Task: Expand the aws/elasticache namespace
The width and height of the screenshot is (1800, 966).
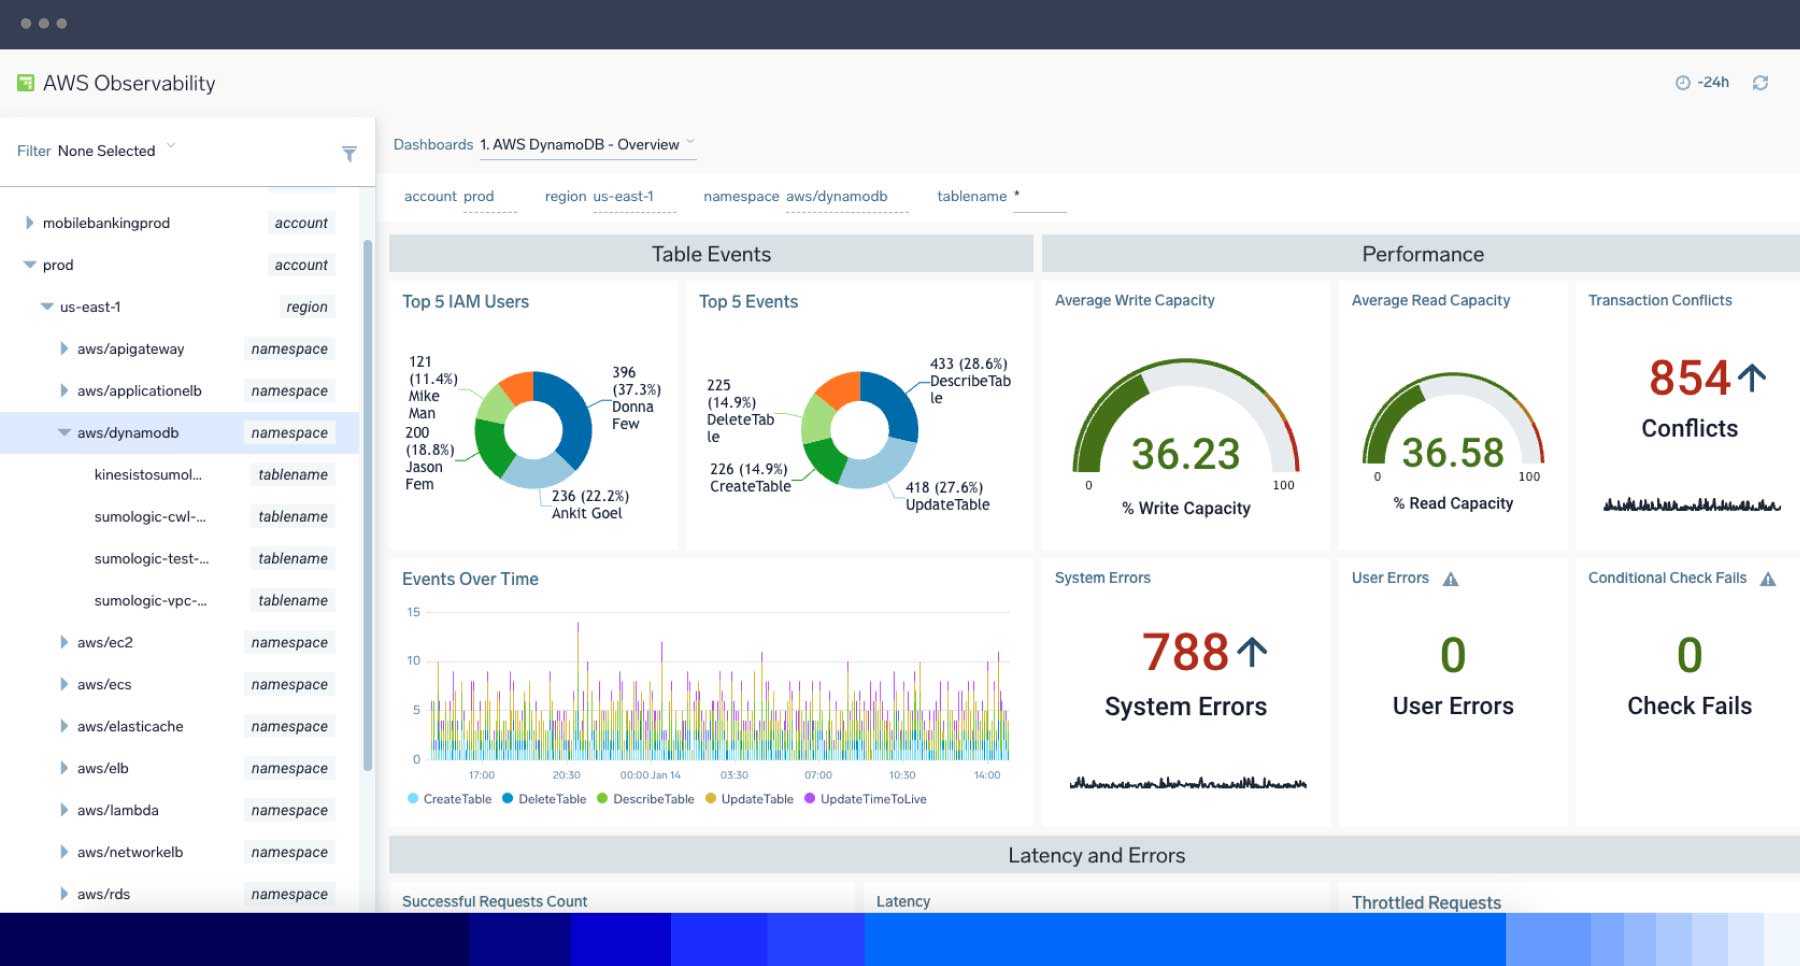Action: coord(64,726)
